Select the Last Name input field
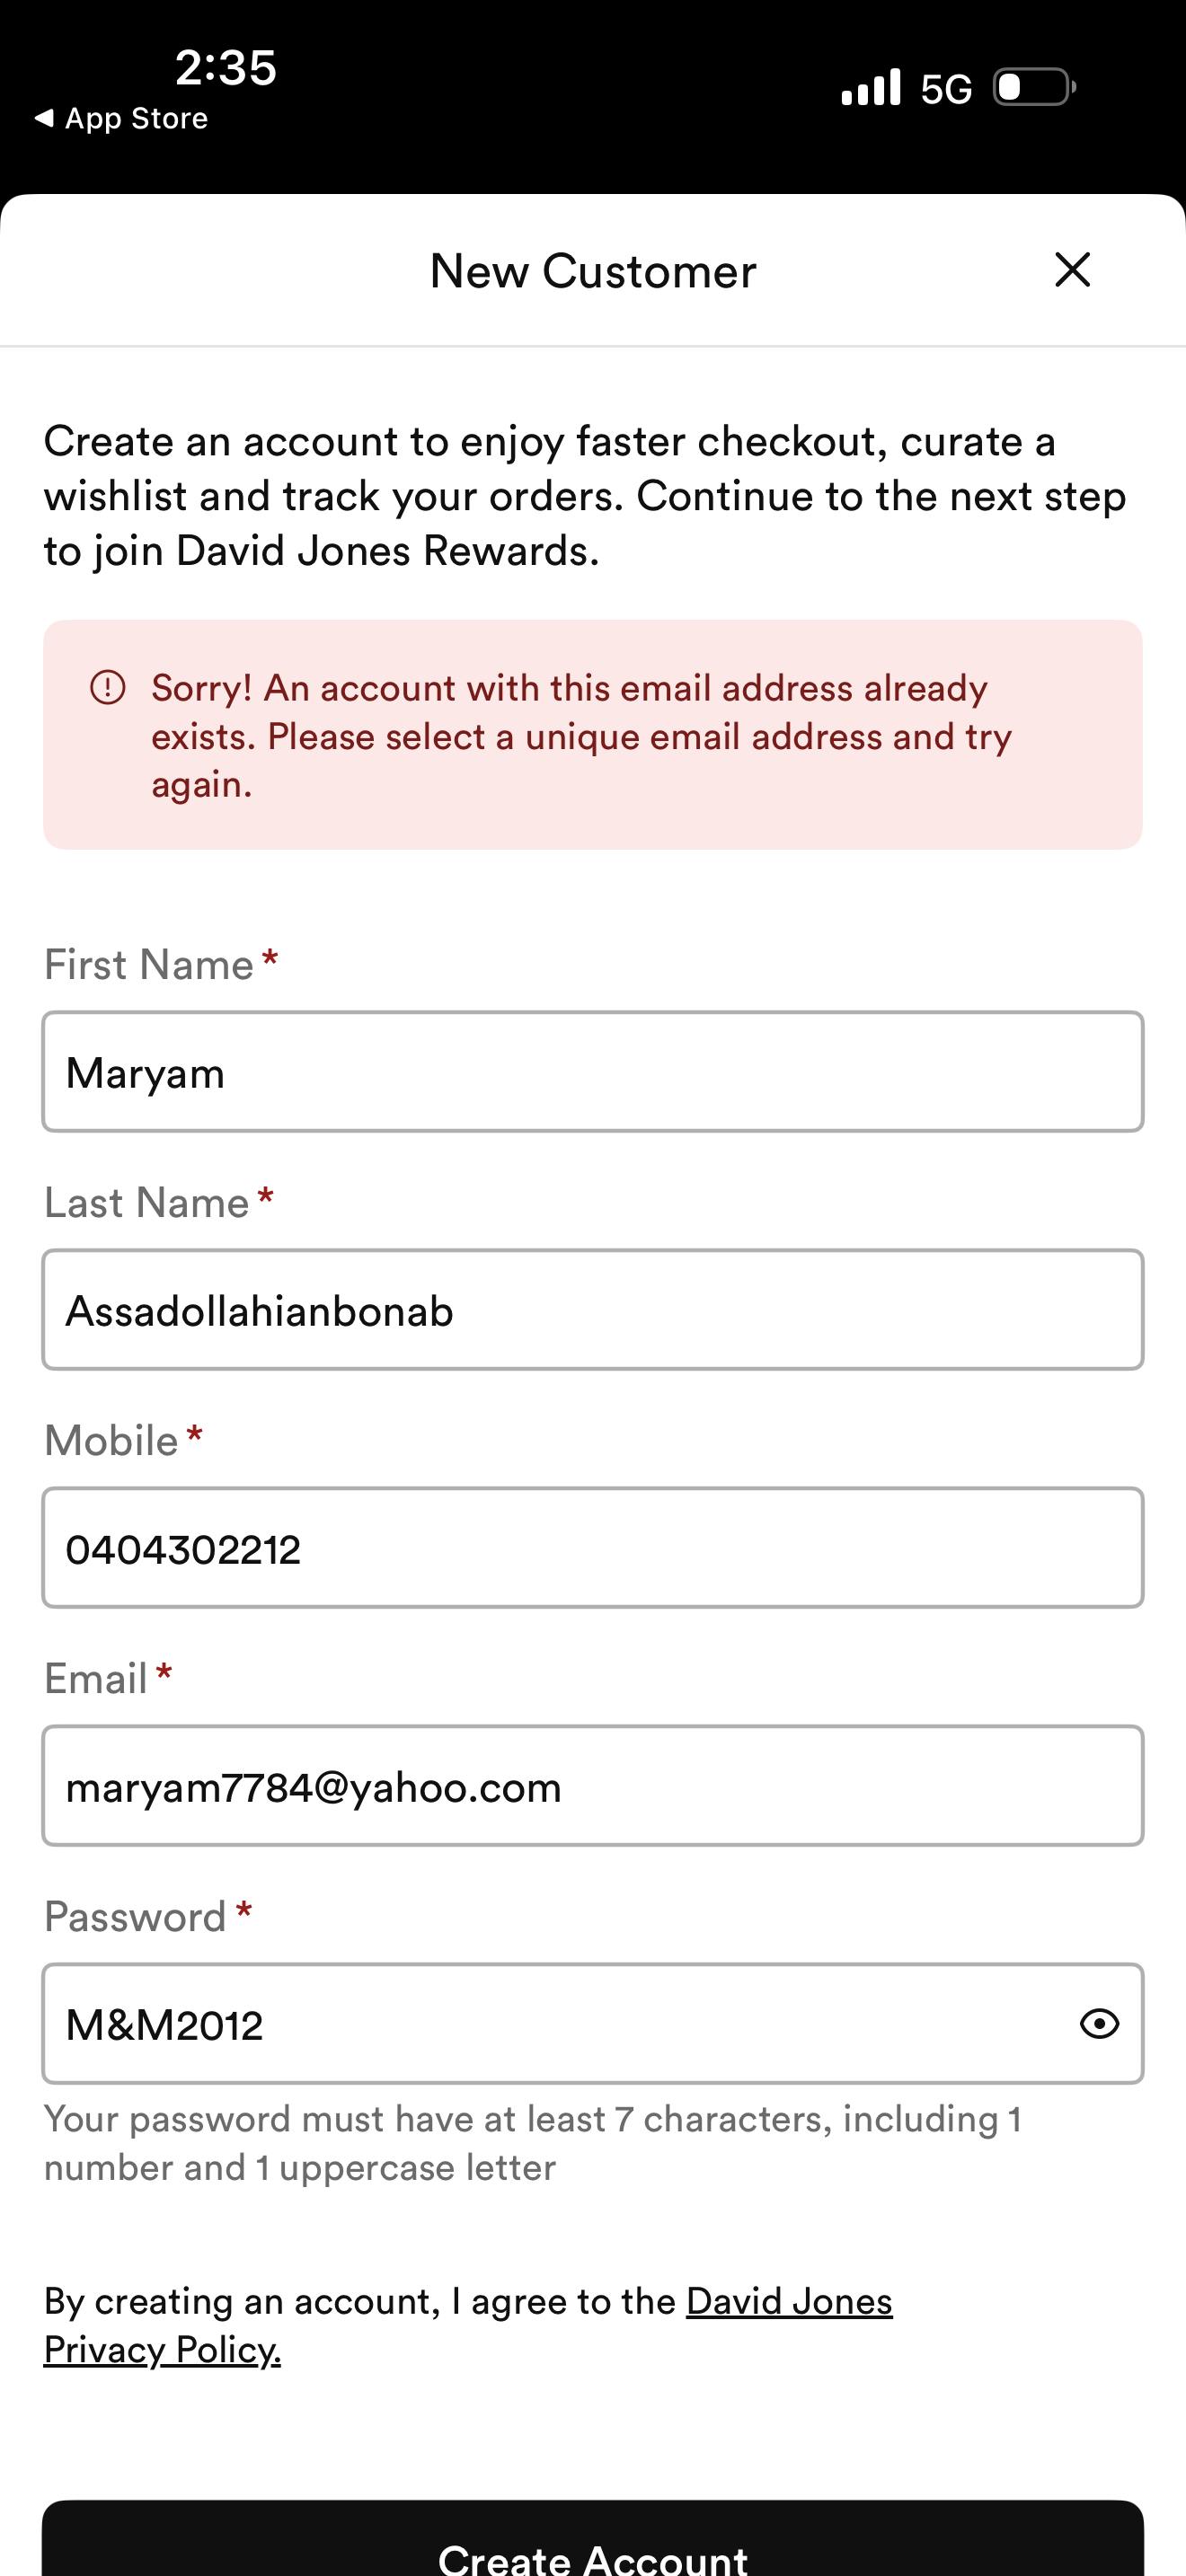 click(x=592, y=1310)
